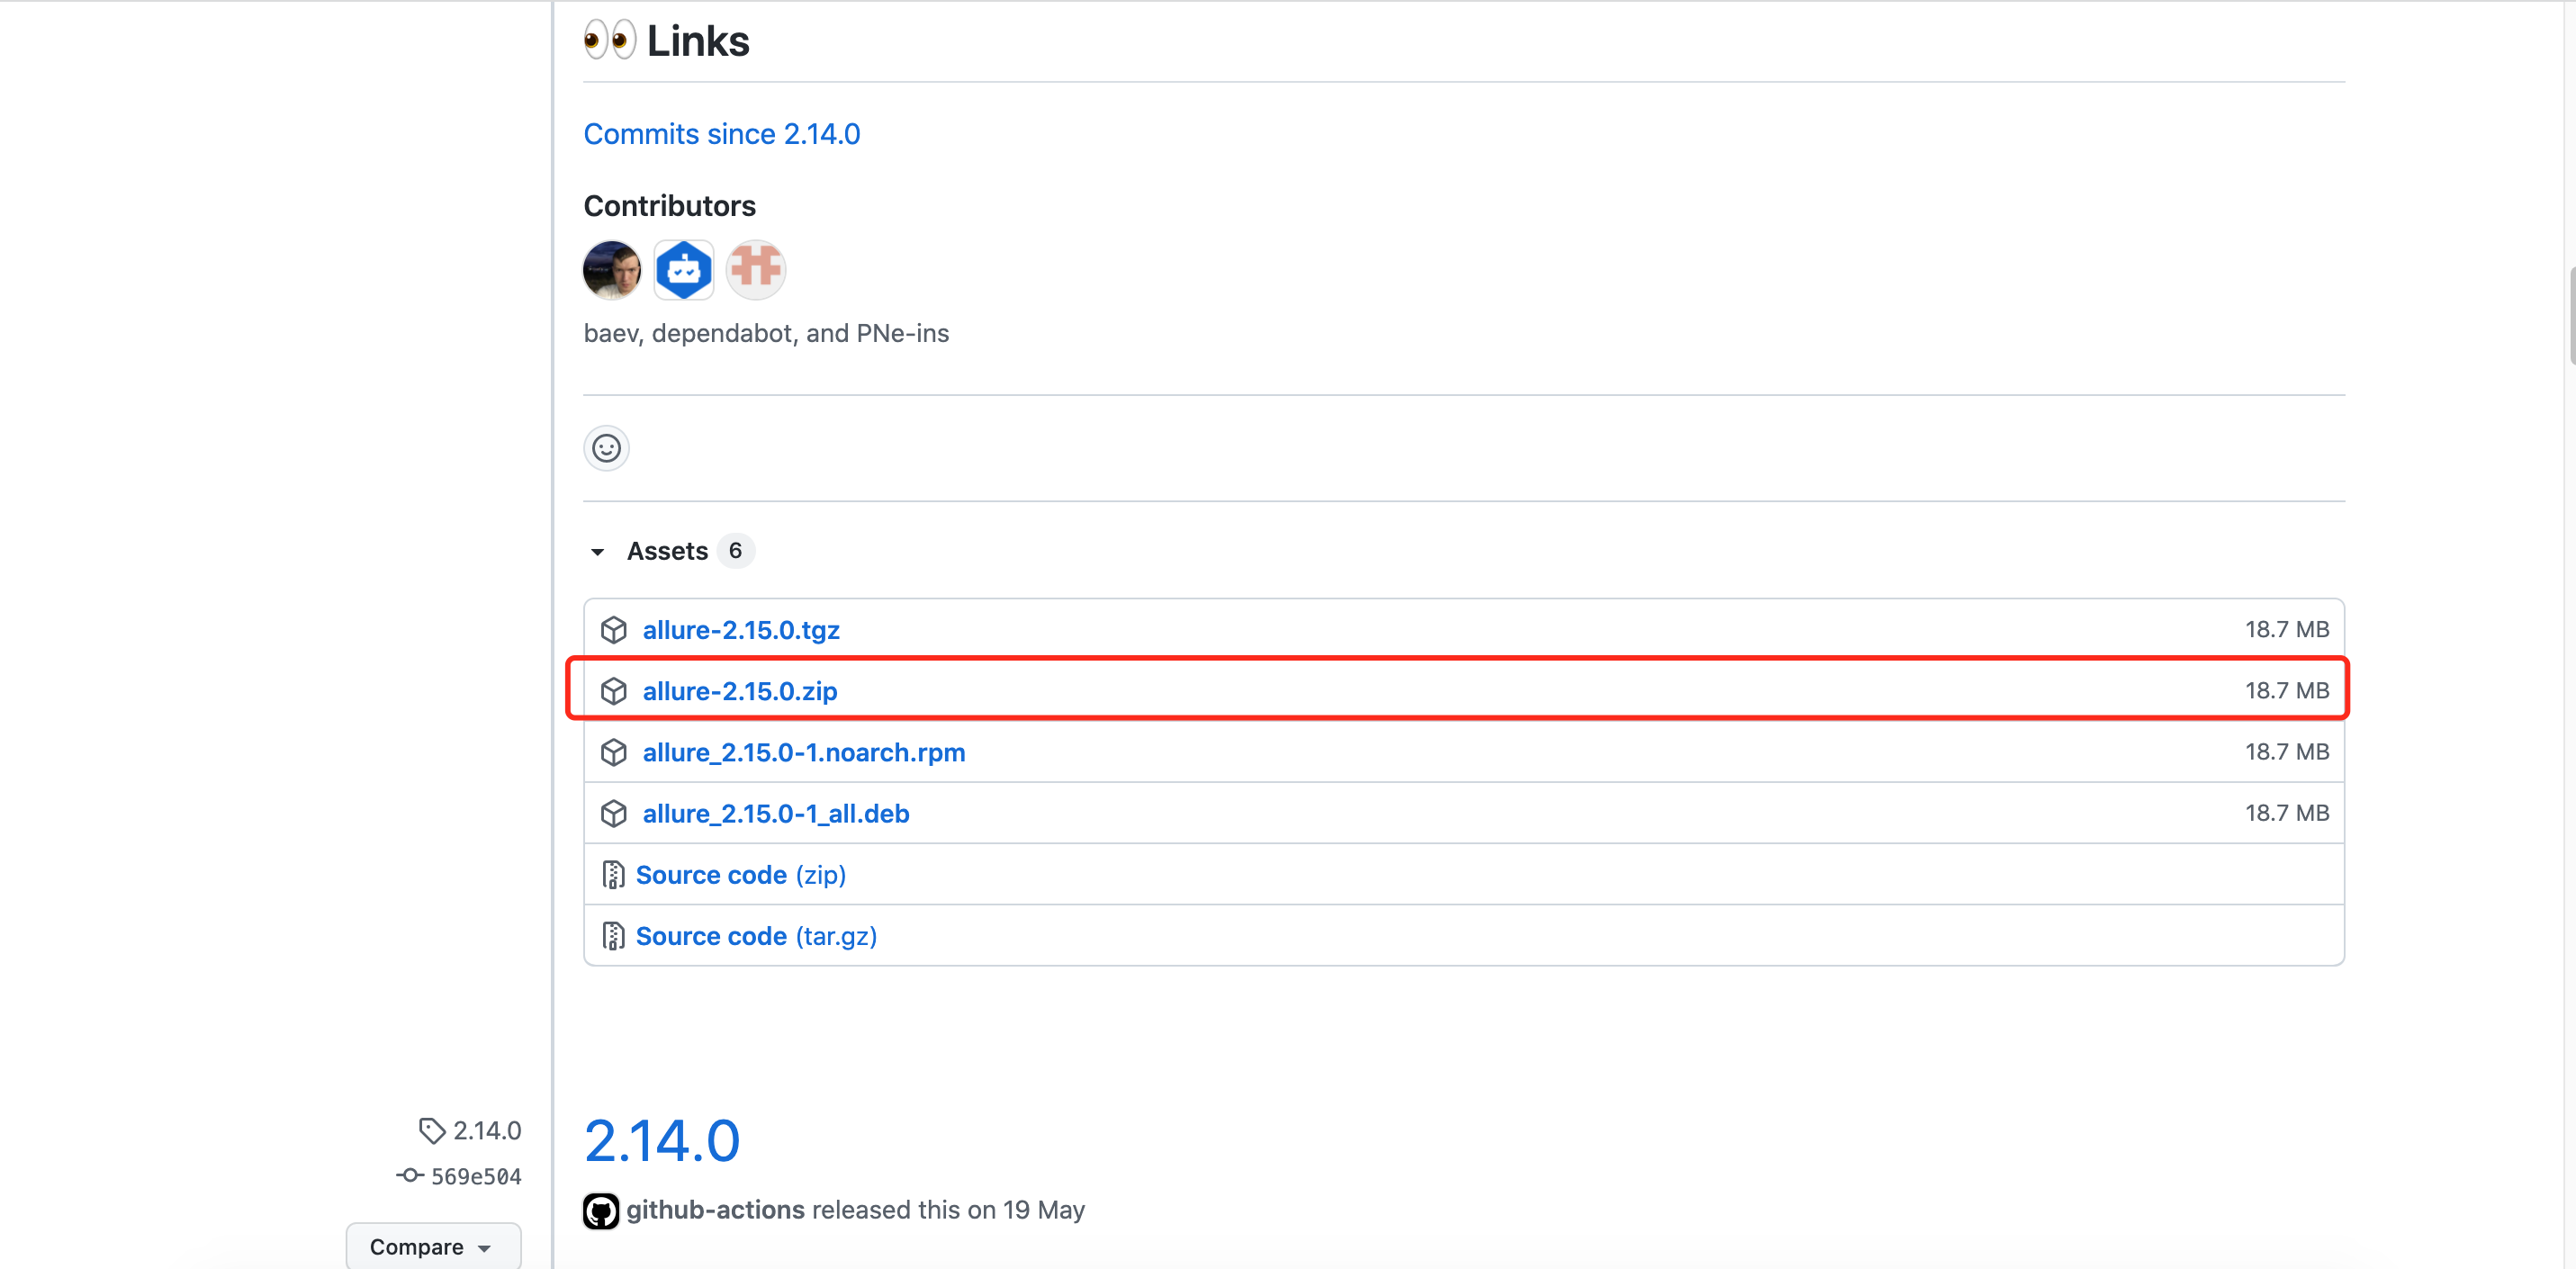The height and width of the screenshot is (1269, 2576).
Task: Click the Links heading
Action: pyautogui.click(x=698, y=41)
